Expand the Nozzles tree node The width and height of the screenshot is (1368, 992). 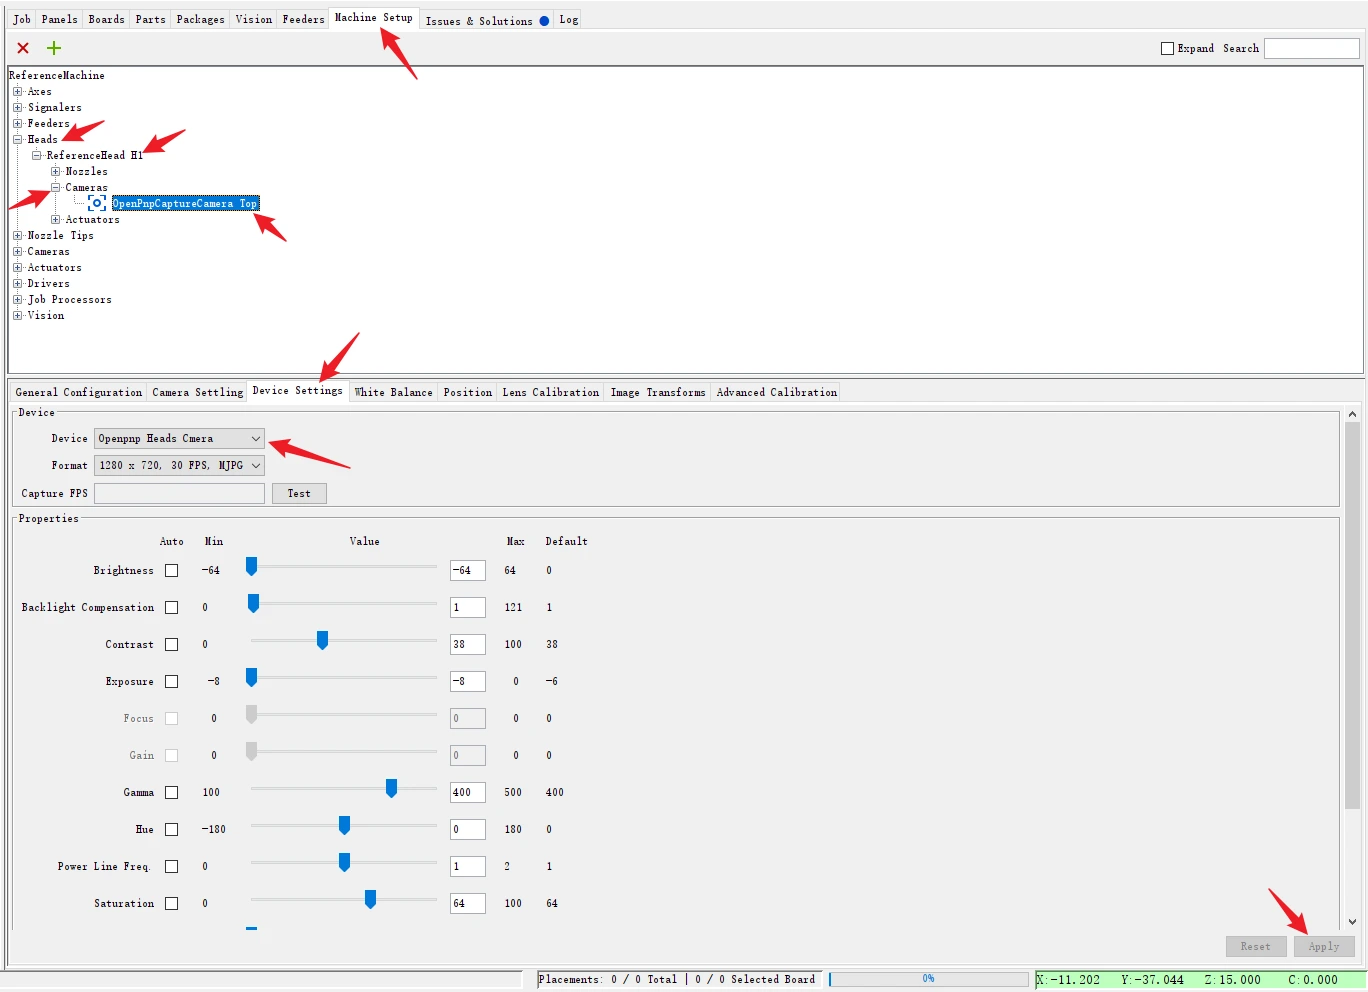point(56,171)
